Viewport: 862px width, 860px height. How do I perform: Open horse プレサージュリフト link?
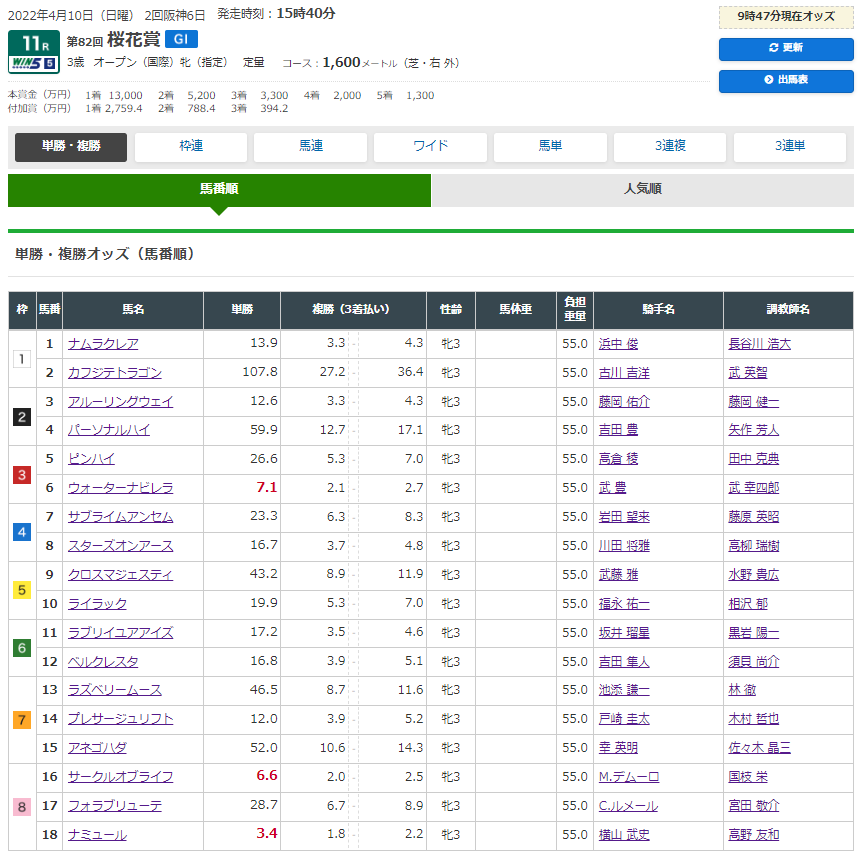[x=120, y=719]
